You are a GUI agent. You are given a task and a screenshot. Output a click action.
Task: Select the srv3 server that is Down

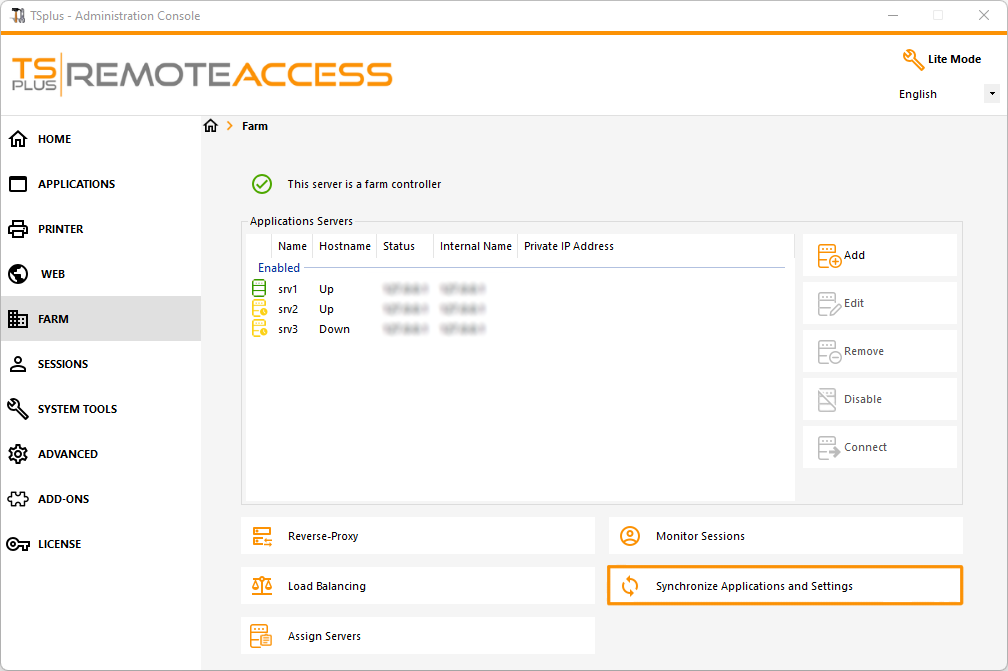pos(288,329)
